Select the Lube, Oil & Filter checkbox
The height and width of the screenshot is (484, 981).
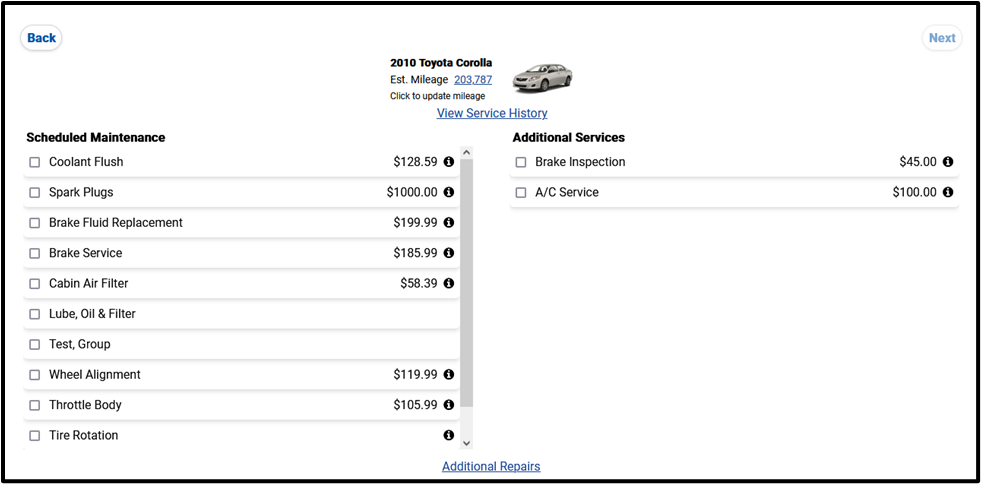coord(35,314)
